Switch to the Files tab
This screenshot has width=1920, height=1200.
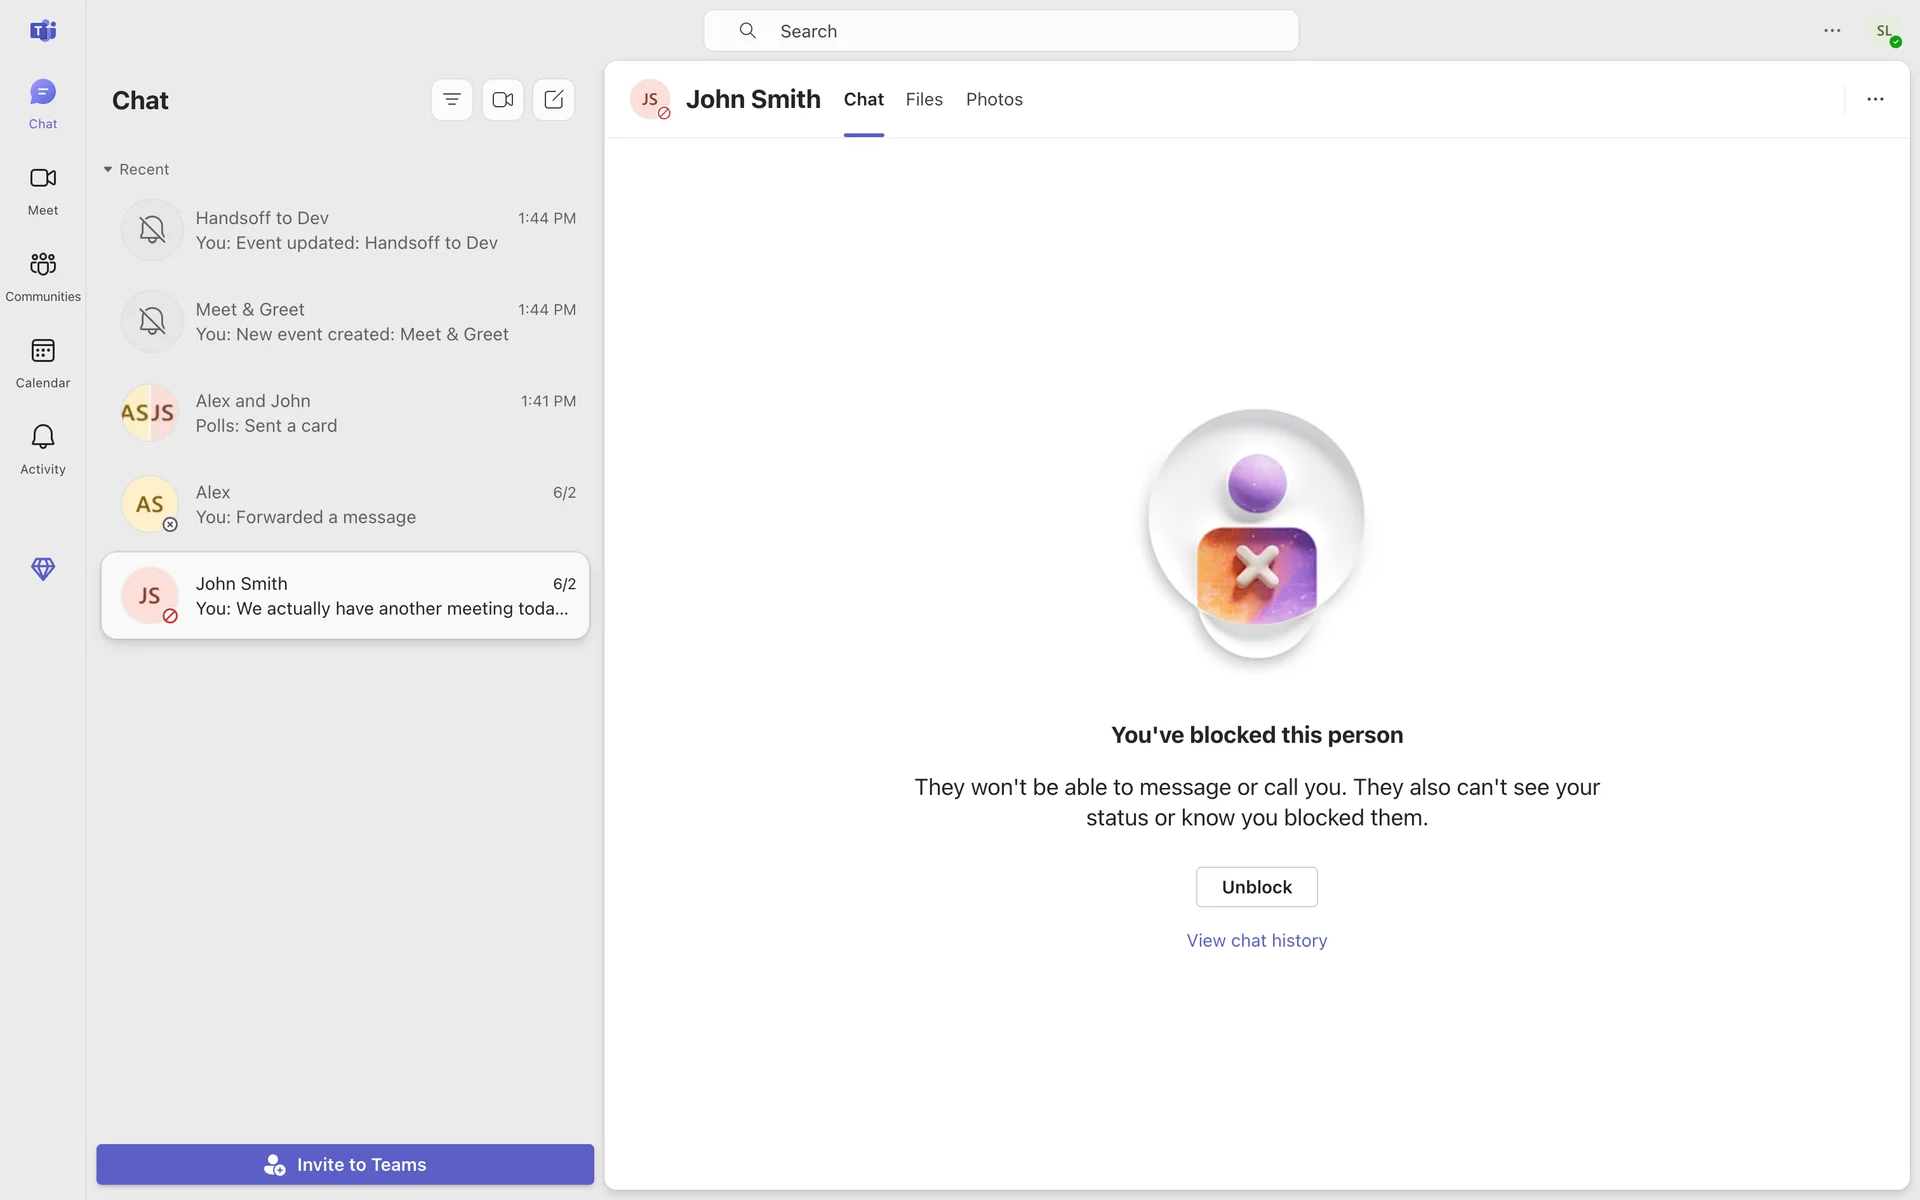click(924, 99)
